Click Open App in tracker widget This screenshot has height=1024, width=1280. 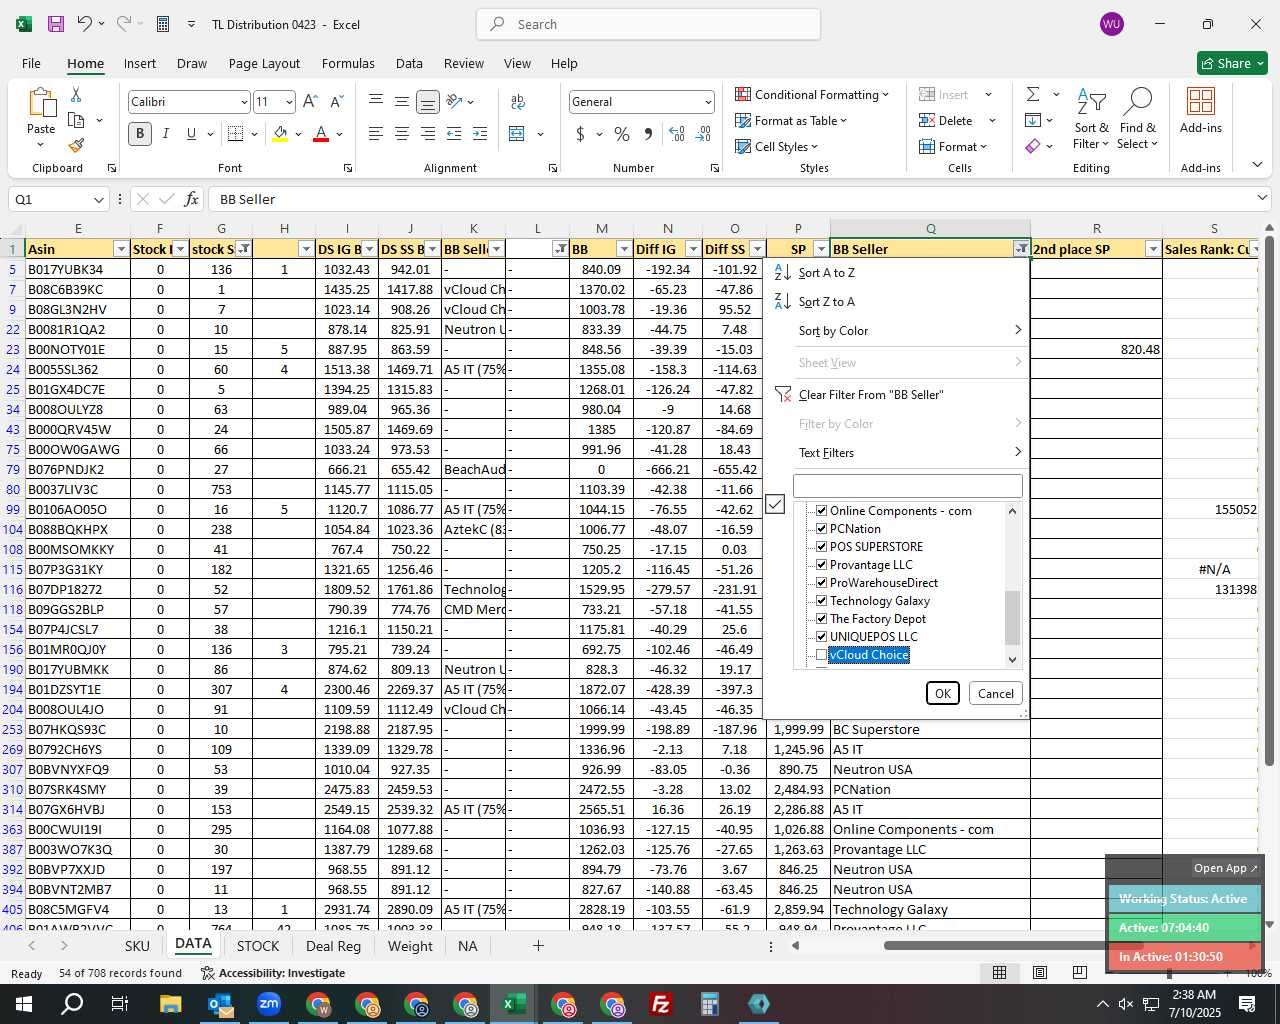(x=1225, y=868)
